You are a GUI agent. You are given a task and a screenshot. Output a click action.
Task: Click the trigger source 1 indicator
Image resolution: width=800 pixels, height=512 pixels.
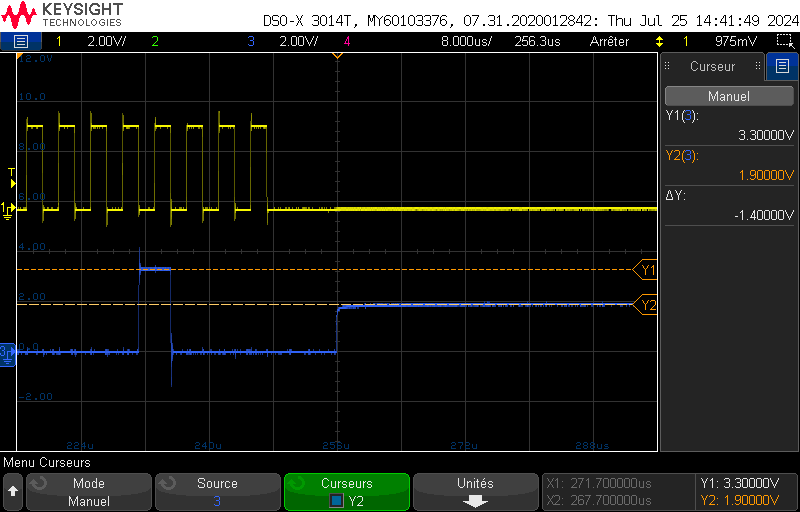click(686, 42)
